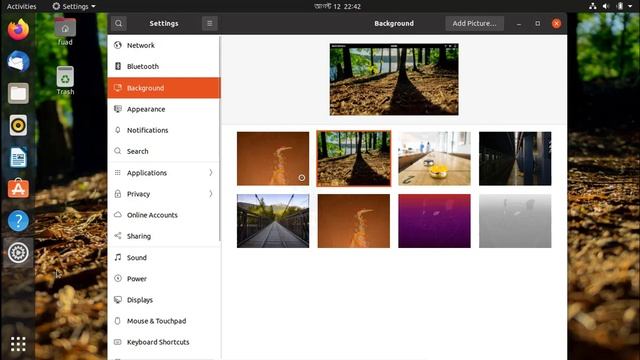Select the forest tree shadow wallpaper thumbnail
The width and height of the screenshot is (640, 360).
[x=354, y=158]
